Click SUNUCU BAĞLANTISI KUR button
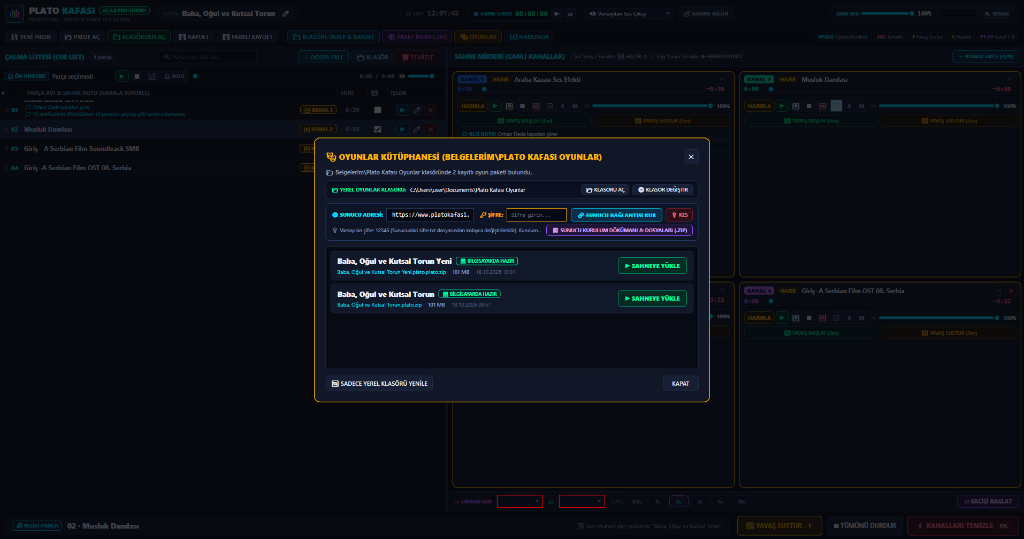 (616, 215)
